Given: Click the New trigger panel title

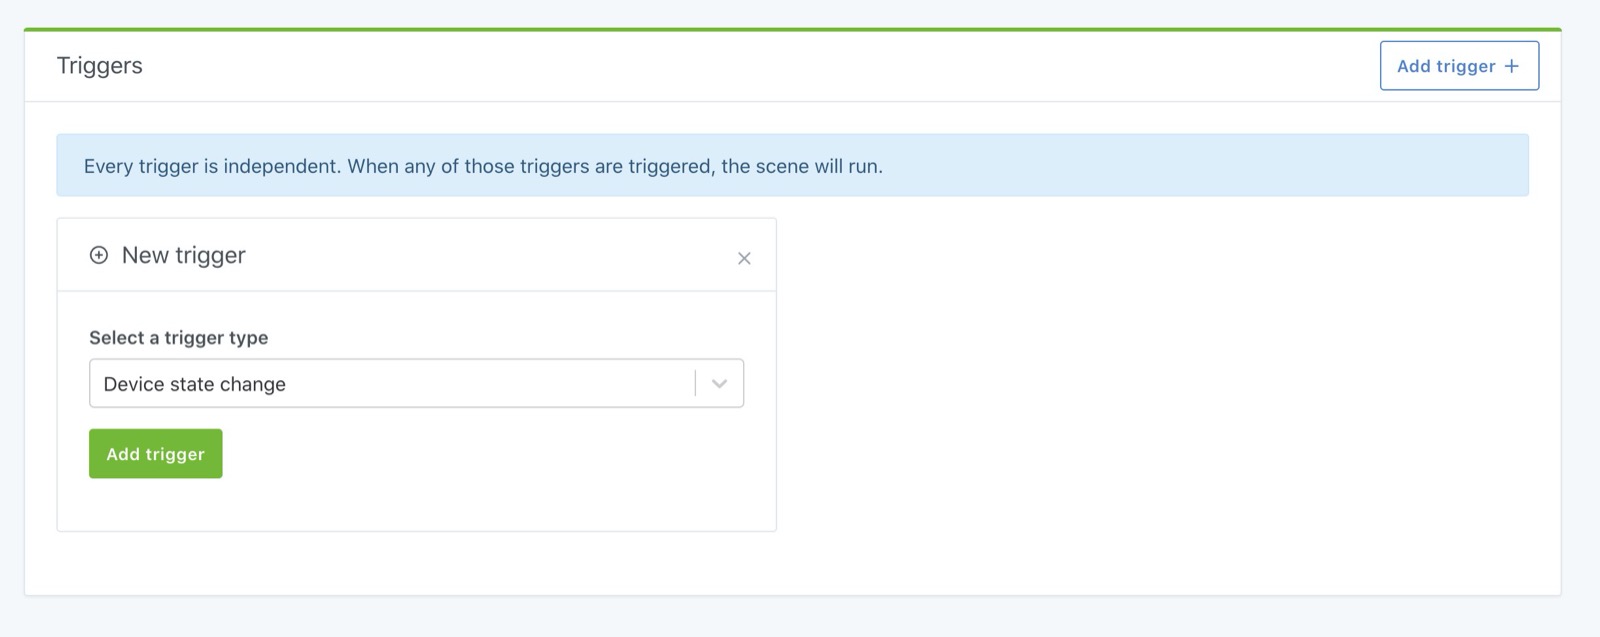Looking at the screenshot, I should point(182,255).
